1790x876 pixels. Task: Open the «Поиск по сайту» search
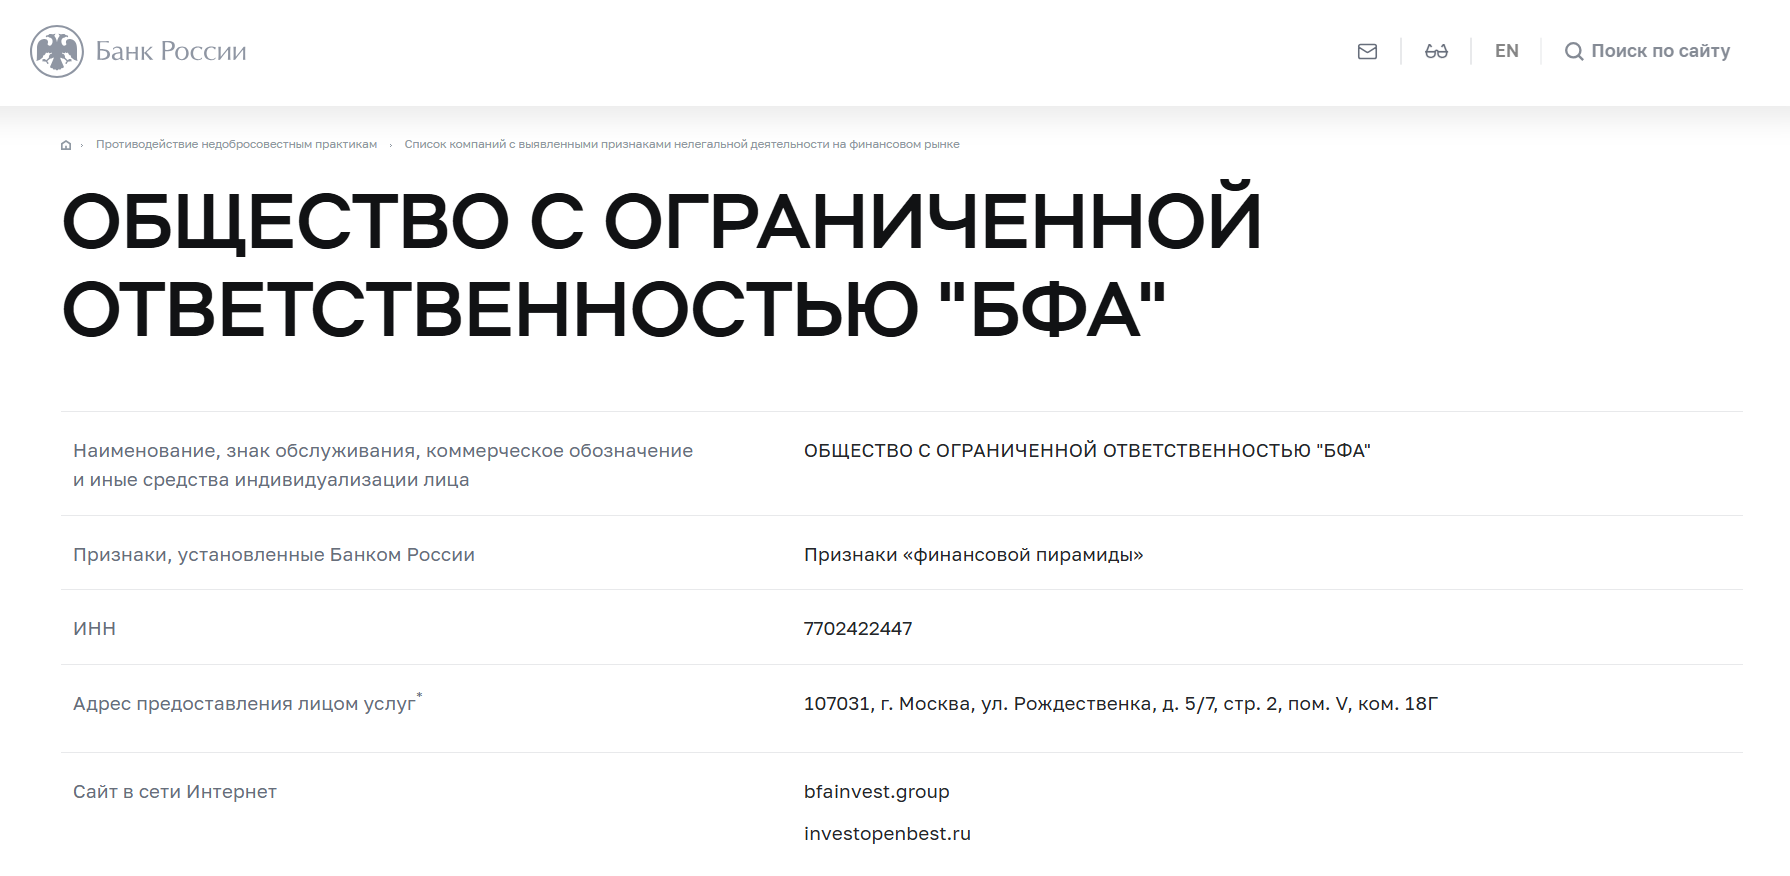pos(1647,51)
